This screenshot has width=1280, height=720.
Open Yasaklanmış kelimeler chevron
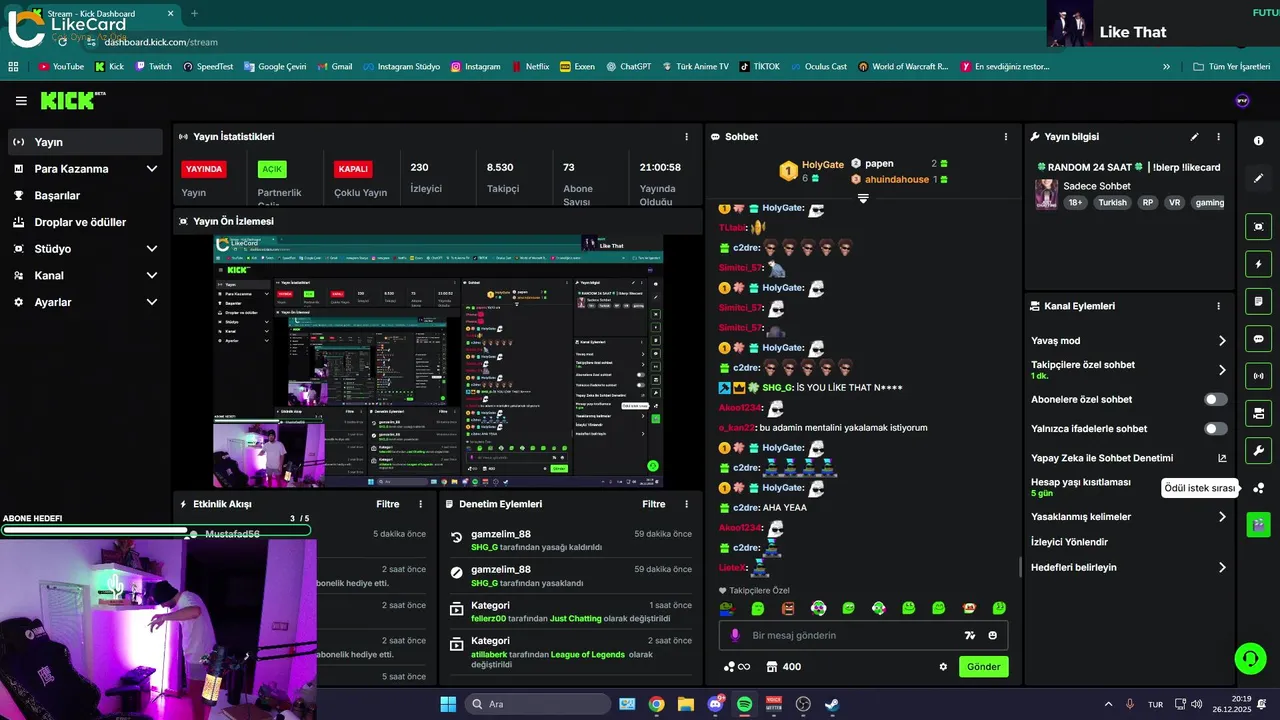1222,517
